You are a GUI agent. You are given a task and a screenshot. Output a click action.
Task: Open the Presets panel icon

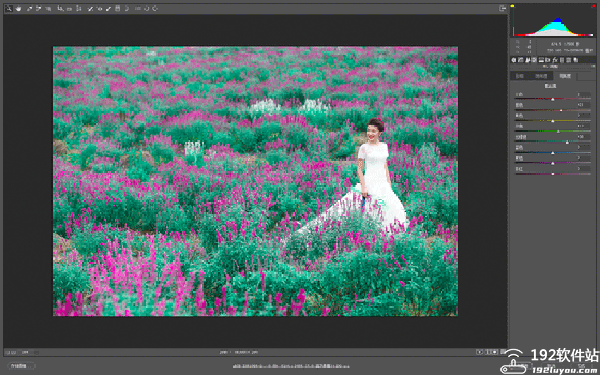click(x=568, y=60)
